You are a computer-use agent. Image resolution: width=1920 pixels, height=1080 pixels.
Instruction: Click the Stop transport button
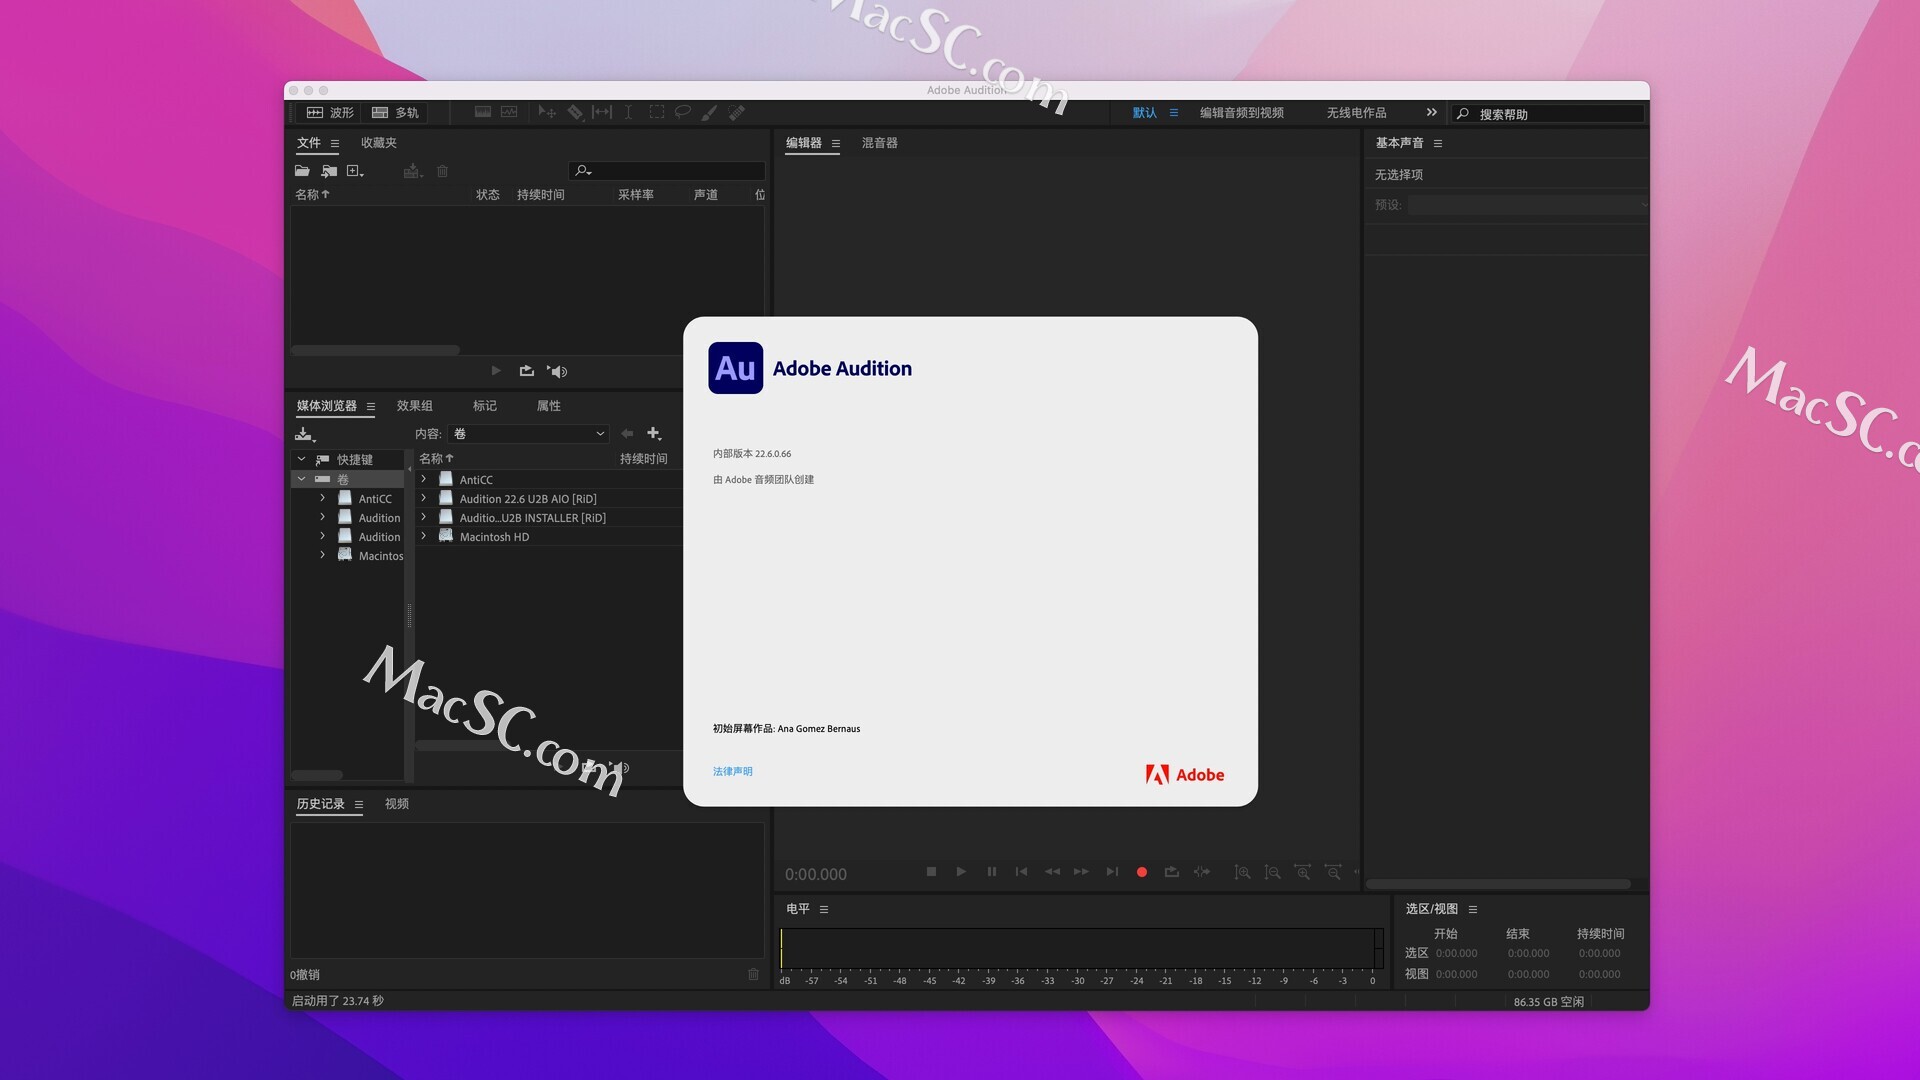[931, 872]
